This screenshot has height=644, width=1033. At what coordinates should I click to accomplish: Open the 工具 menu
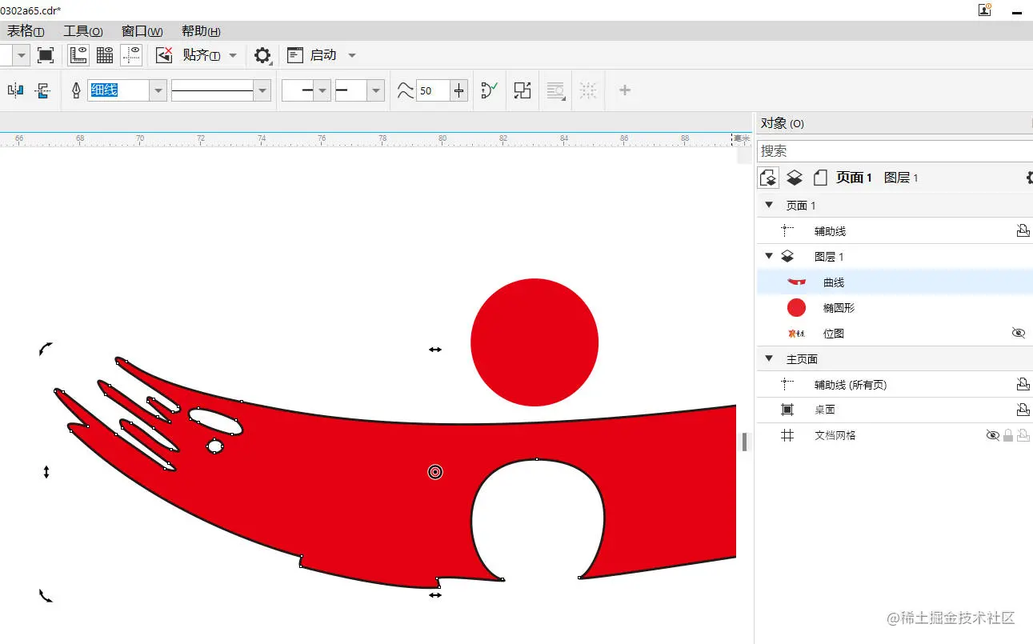coord(82,31)
